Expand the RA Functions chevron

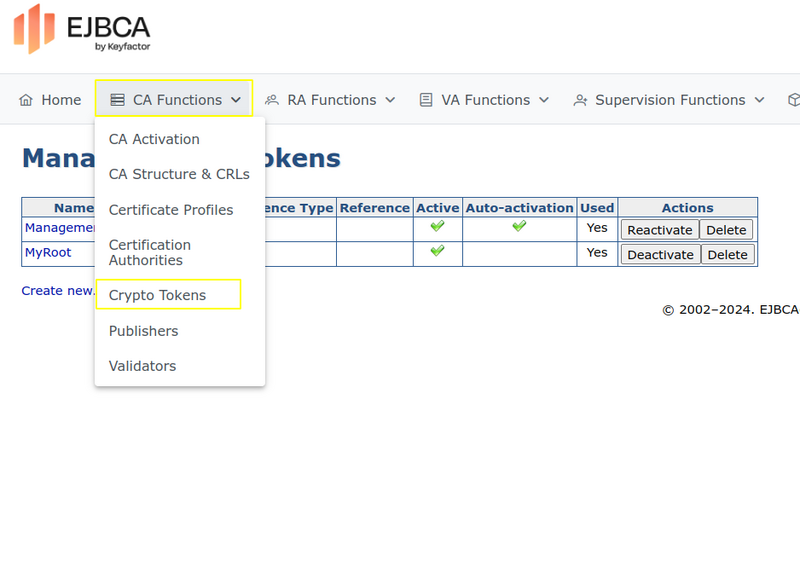coord(390,100)
